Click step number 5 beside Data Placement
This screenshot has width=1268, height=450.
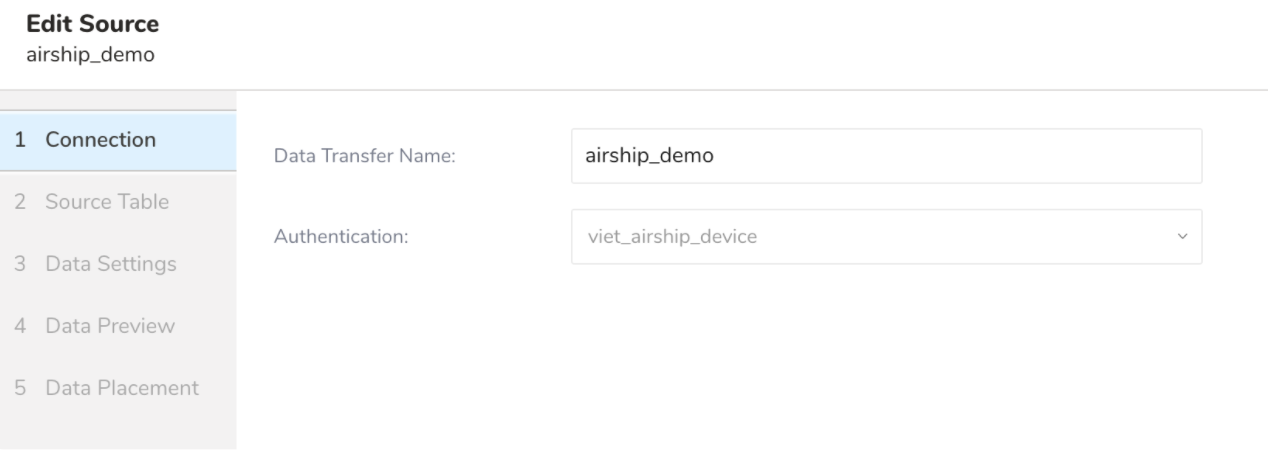pos(21,387)
